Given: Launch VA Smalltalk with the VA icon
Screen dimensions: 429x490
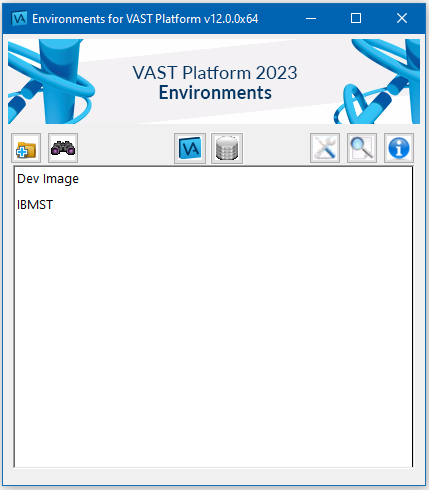Looking at the screenshot, I should point(190,148).
